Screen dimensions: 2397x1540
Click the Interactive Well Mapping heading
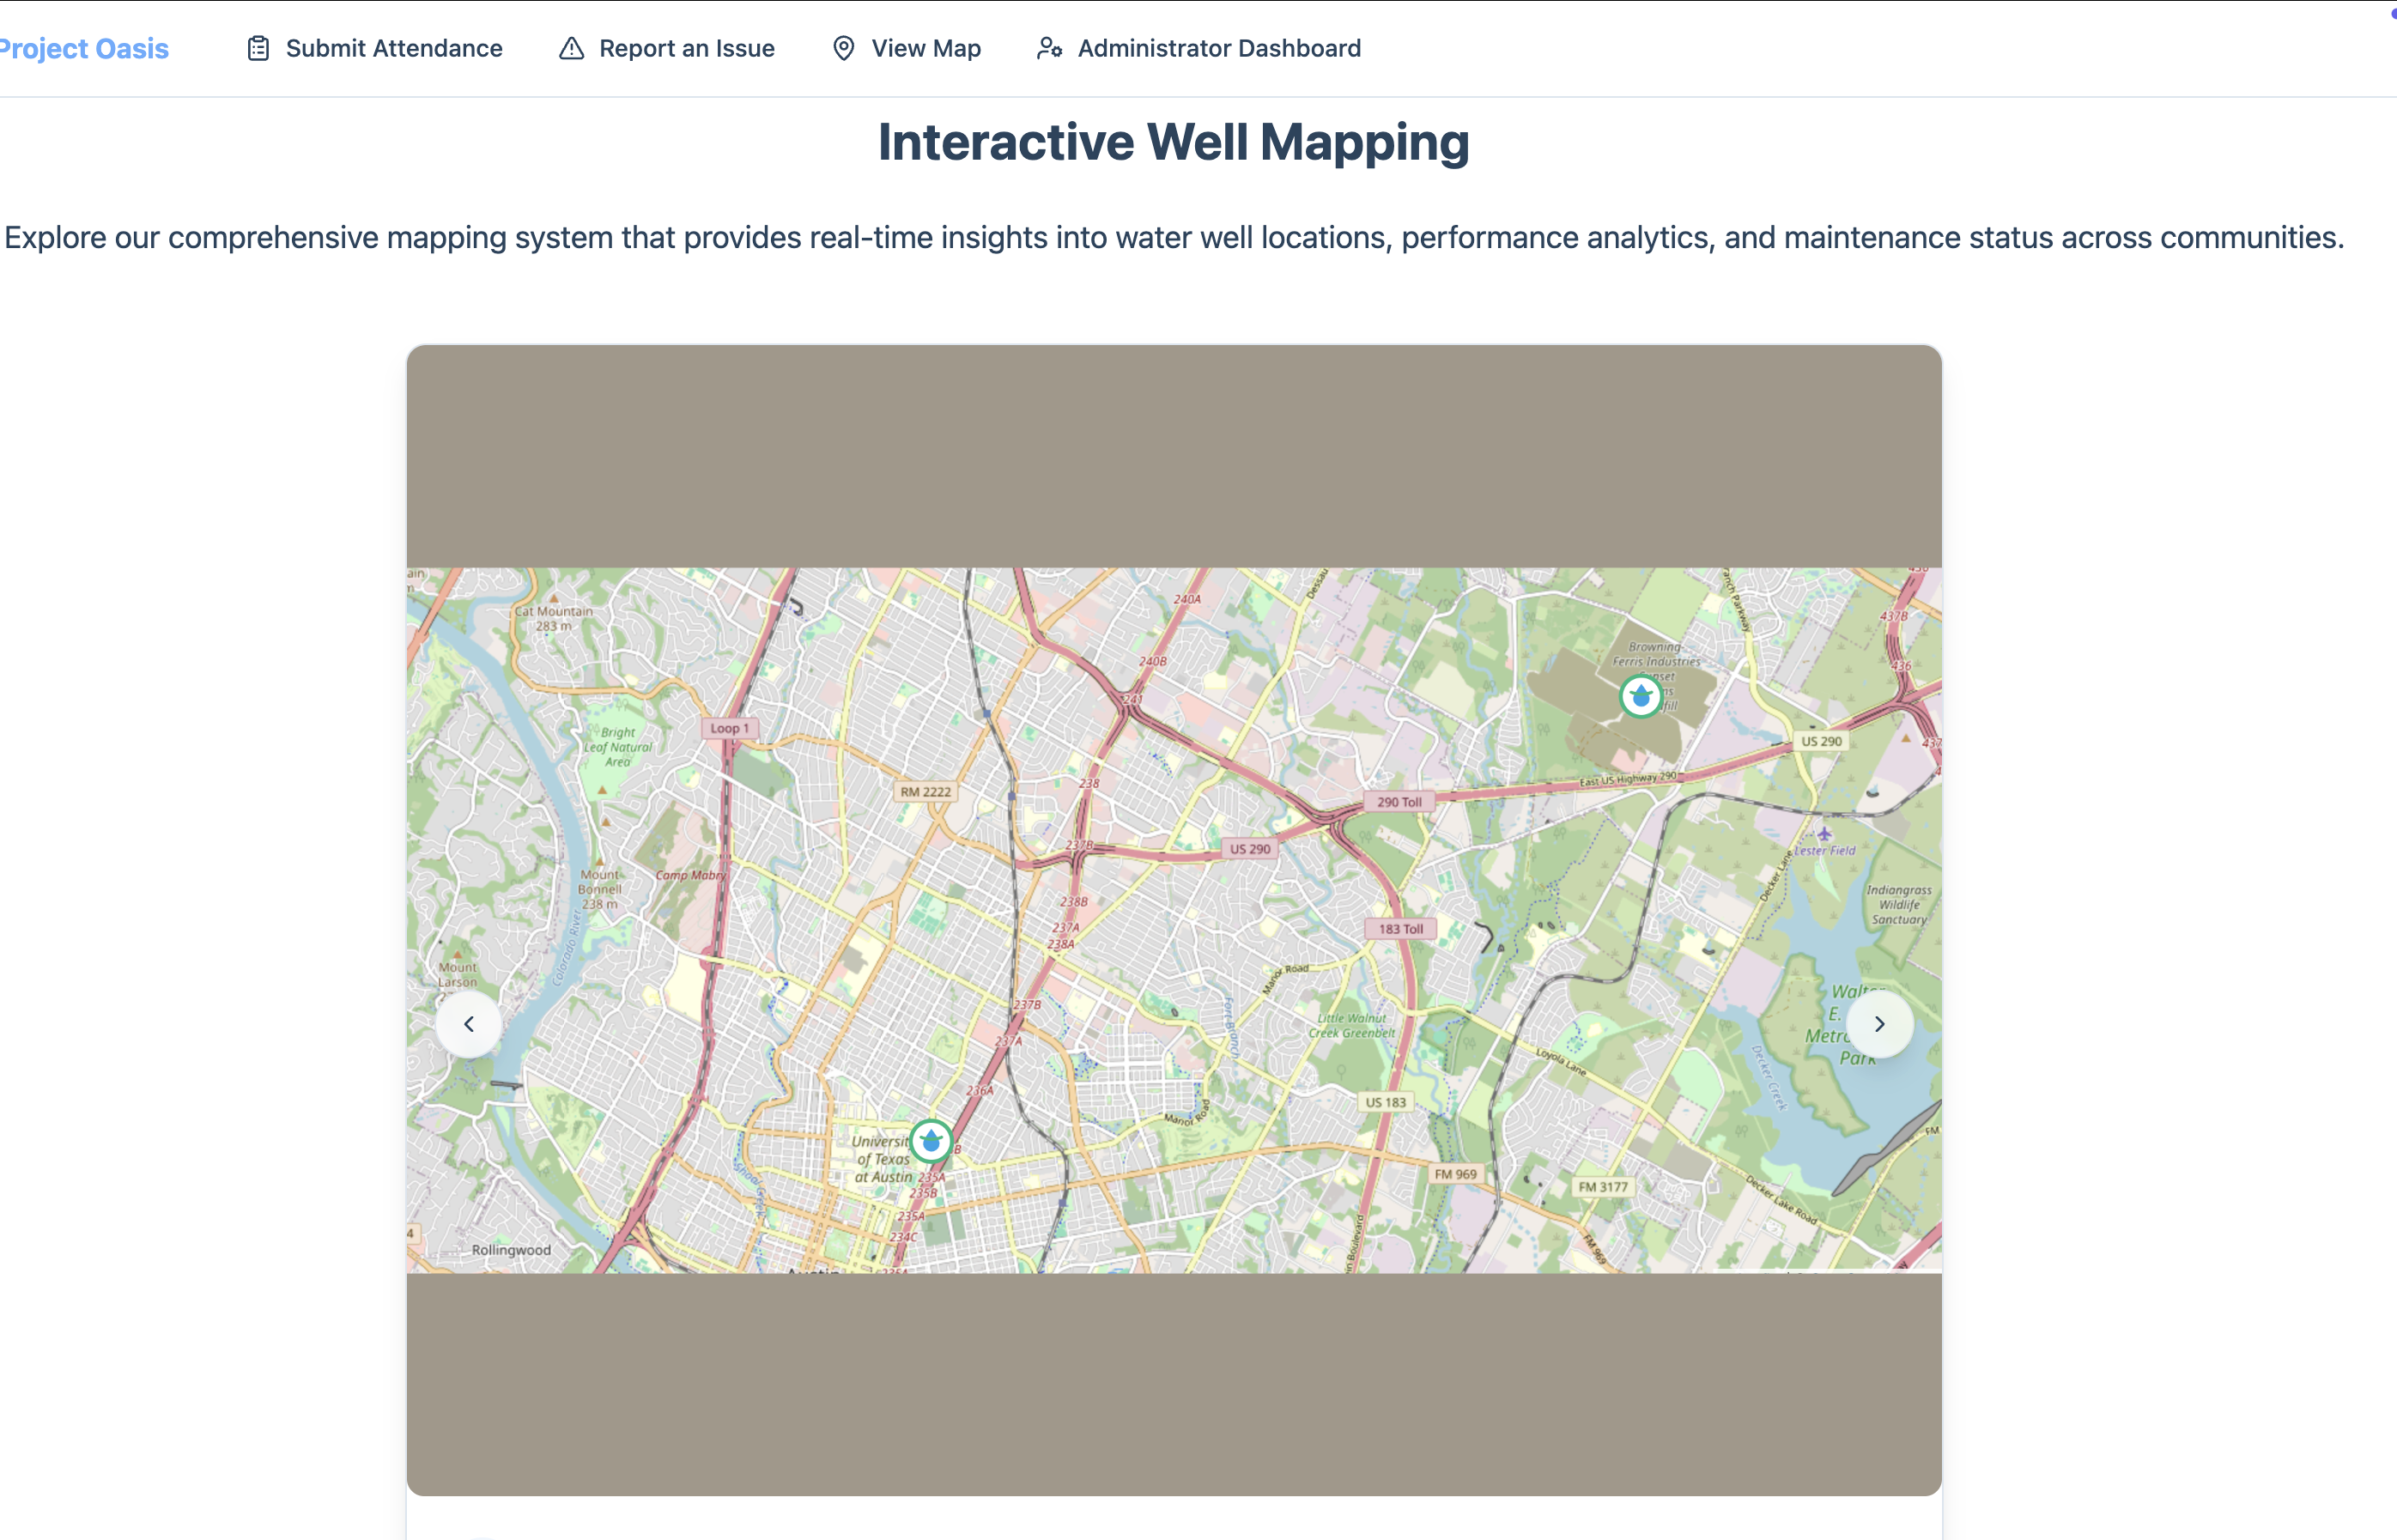pyautogui.click(x=1173, y=142)
